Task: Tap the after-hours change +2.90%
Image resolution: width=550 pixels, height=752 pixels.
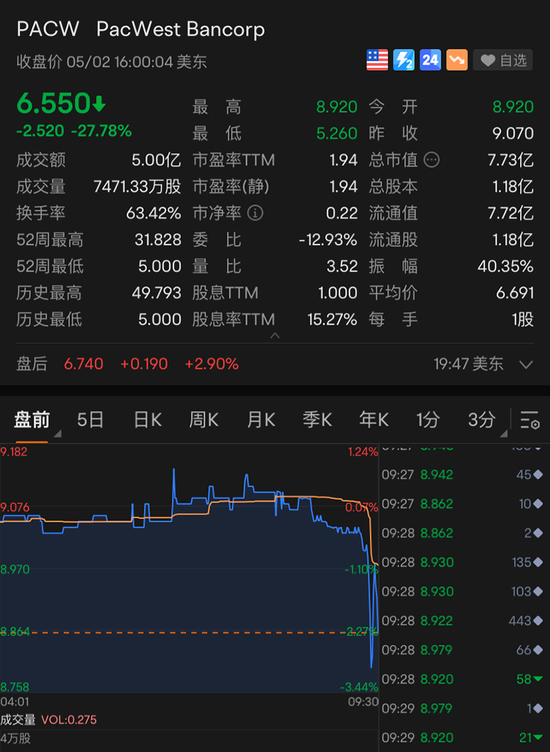Action: (211, 364)
